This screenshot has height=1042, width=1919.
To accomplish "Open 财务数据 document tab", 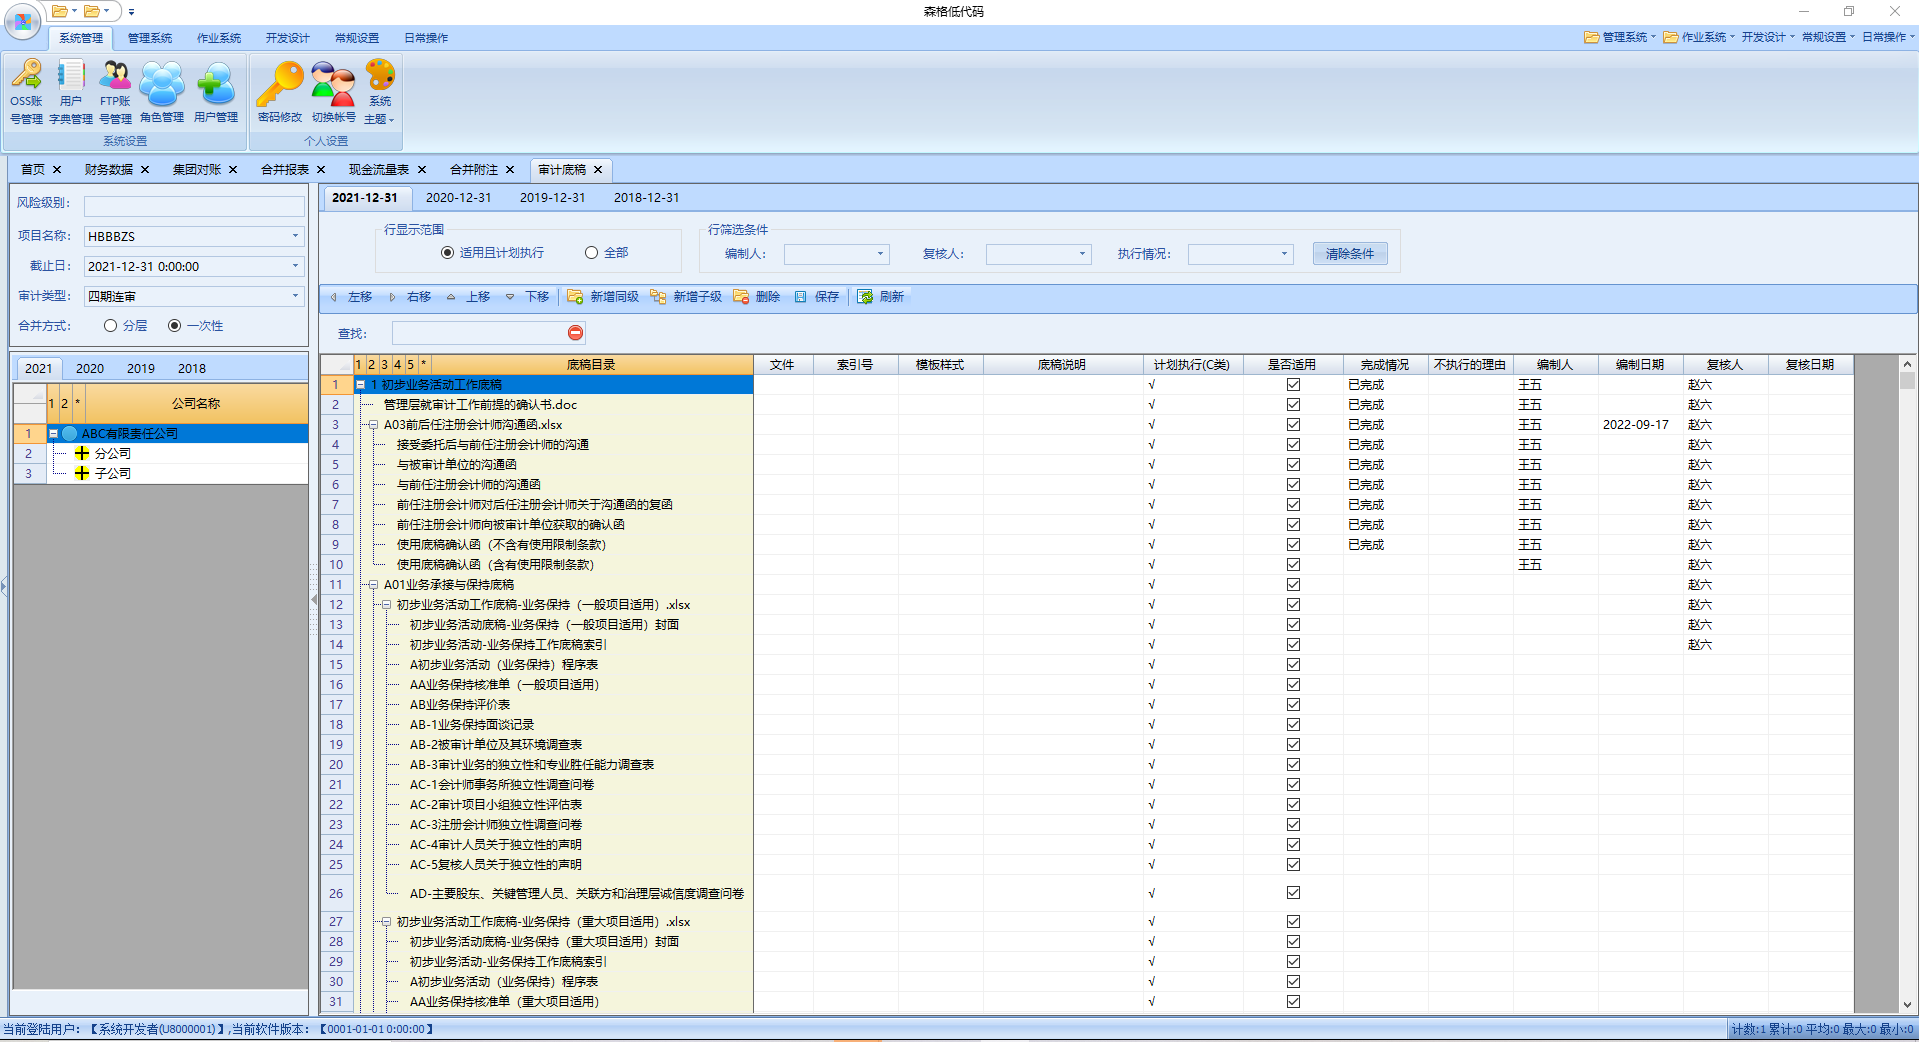I will point(109,170).
